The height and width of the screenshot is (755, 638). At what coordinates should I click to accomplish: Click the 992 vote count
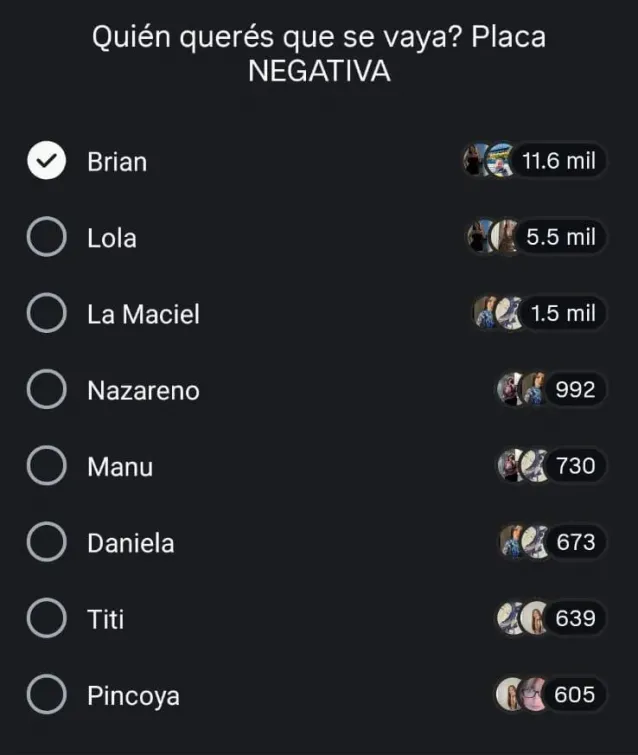point(575,389)
